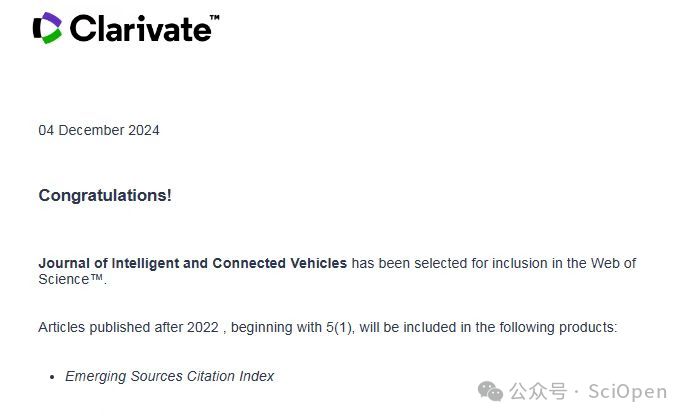Click the words beginning with
Screen dimensions: 690x419
click(x=276, y=327)
